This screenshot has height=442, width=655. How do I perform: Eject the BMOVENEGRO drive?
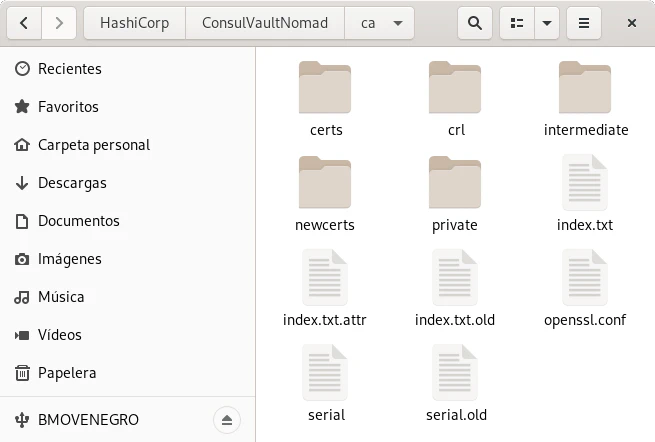click(x=227, y=419)
